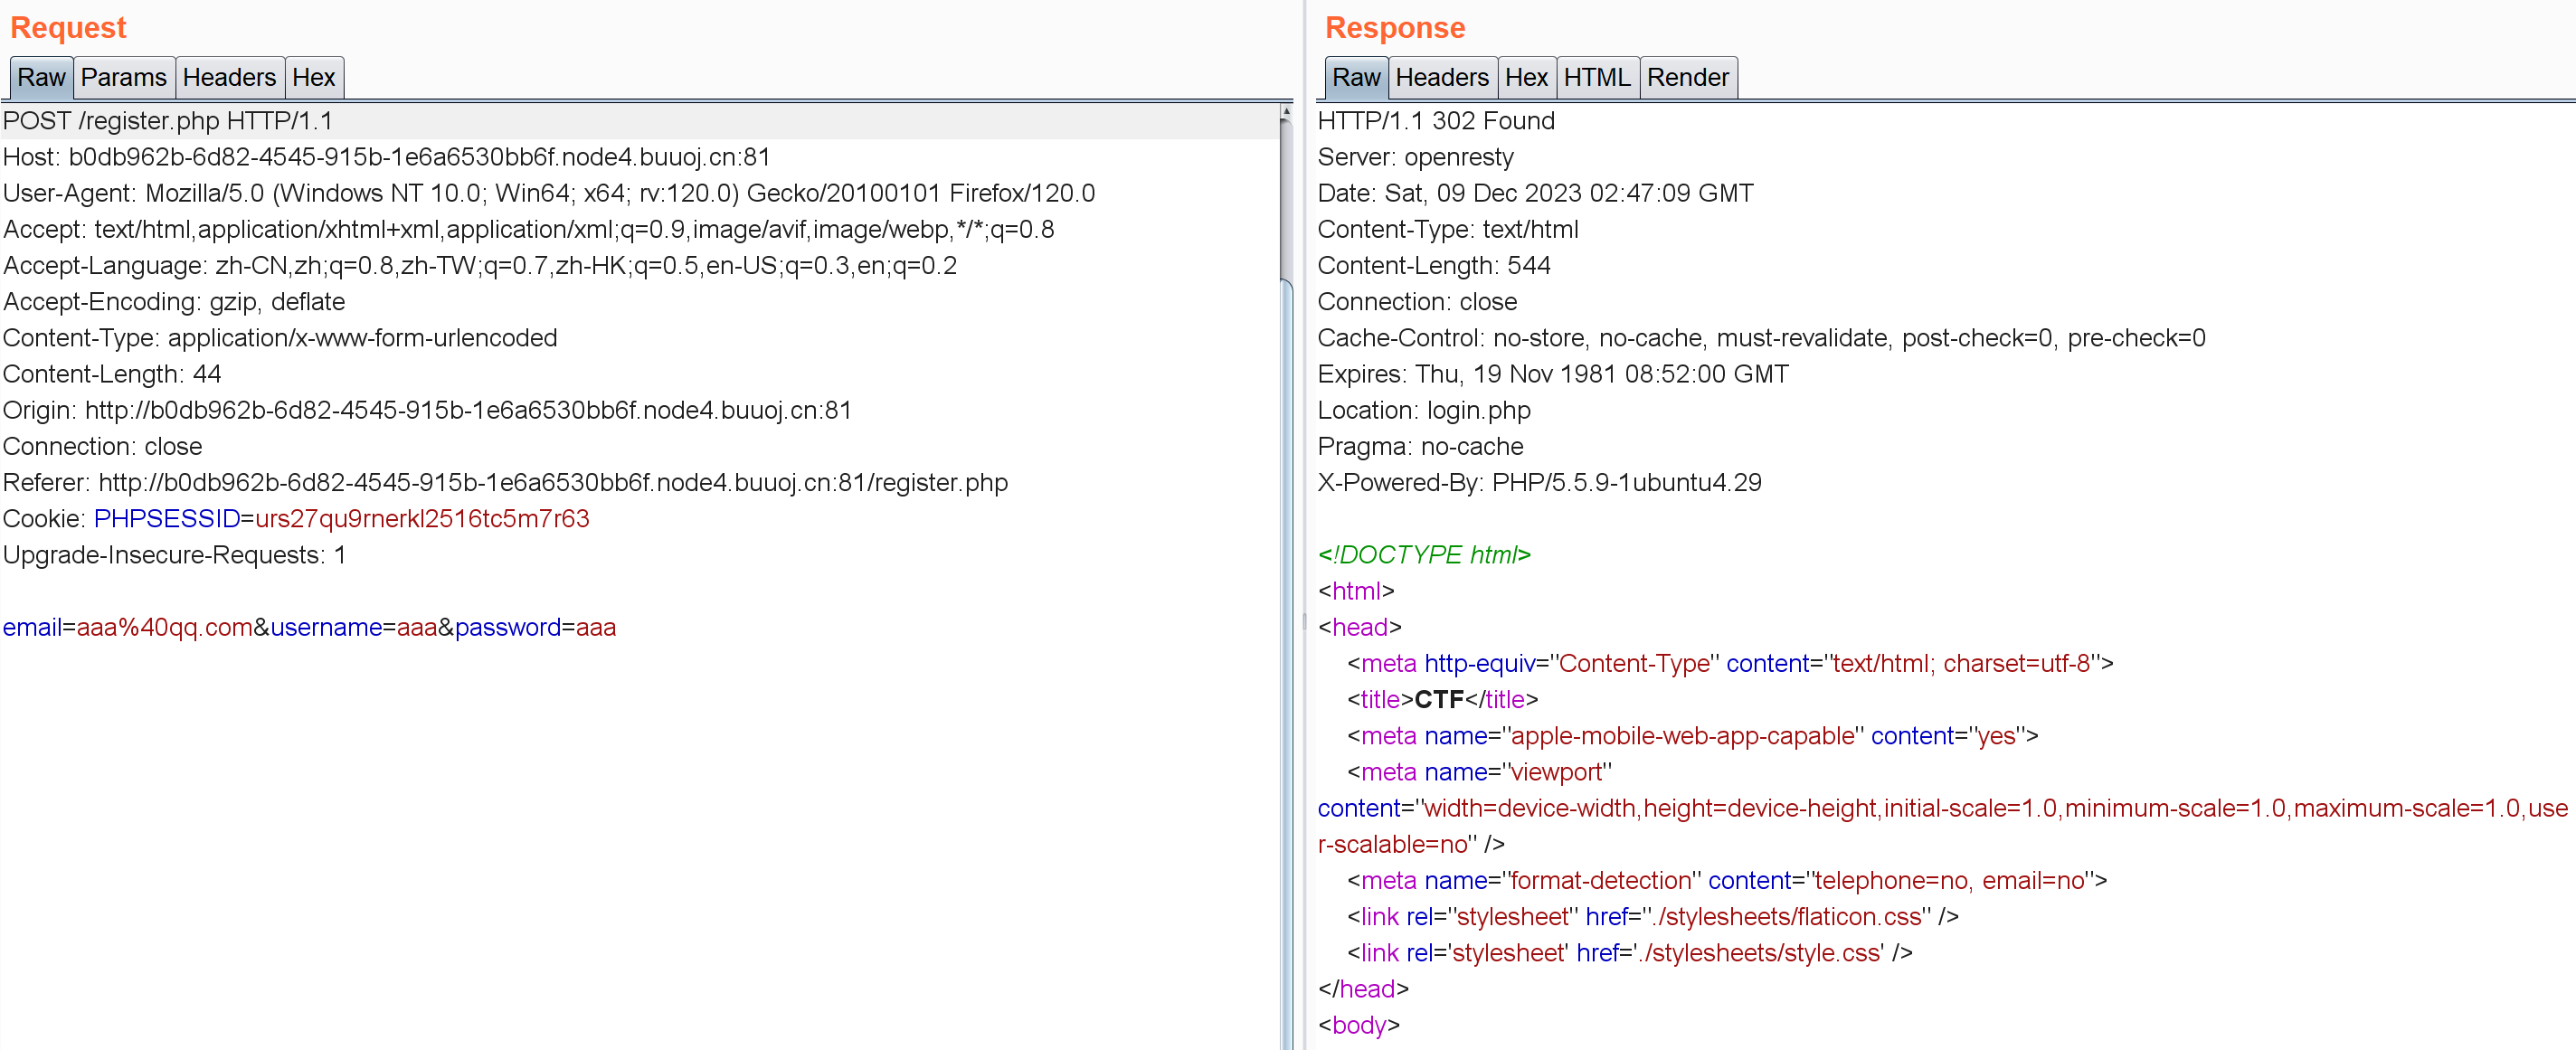Click the Accept-Language header line
This screenshot has height=1050, width=2576.
(x=480, y=265)
